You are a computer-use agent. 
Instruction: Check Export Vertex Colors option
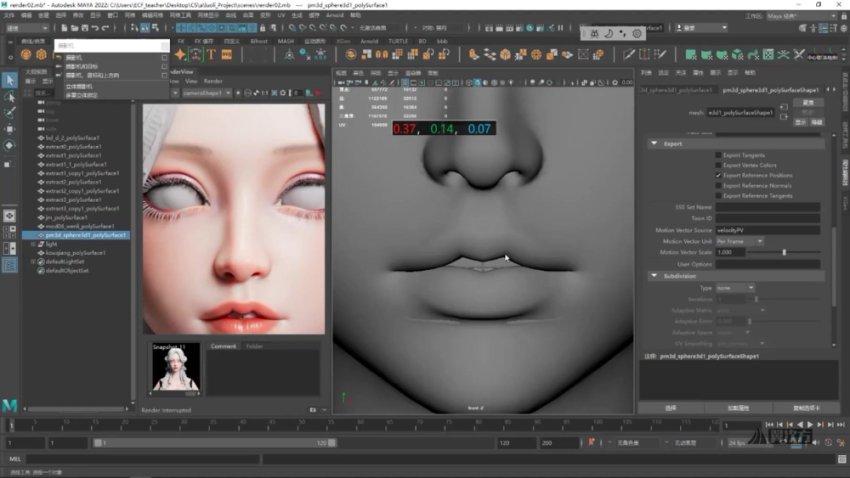[718, 166]
